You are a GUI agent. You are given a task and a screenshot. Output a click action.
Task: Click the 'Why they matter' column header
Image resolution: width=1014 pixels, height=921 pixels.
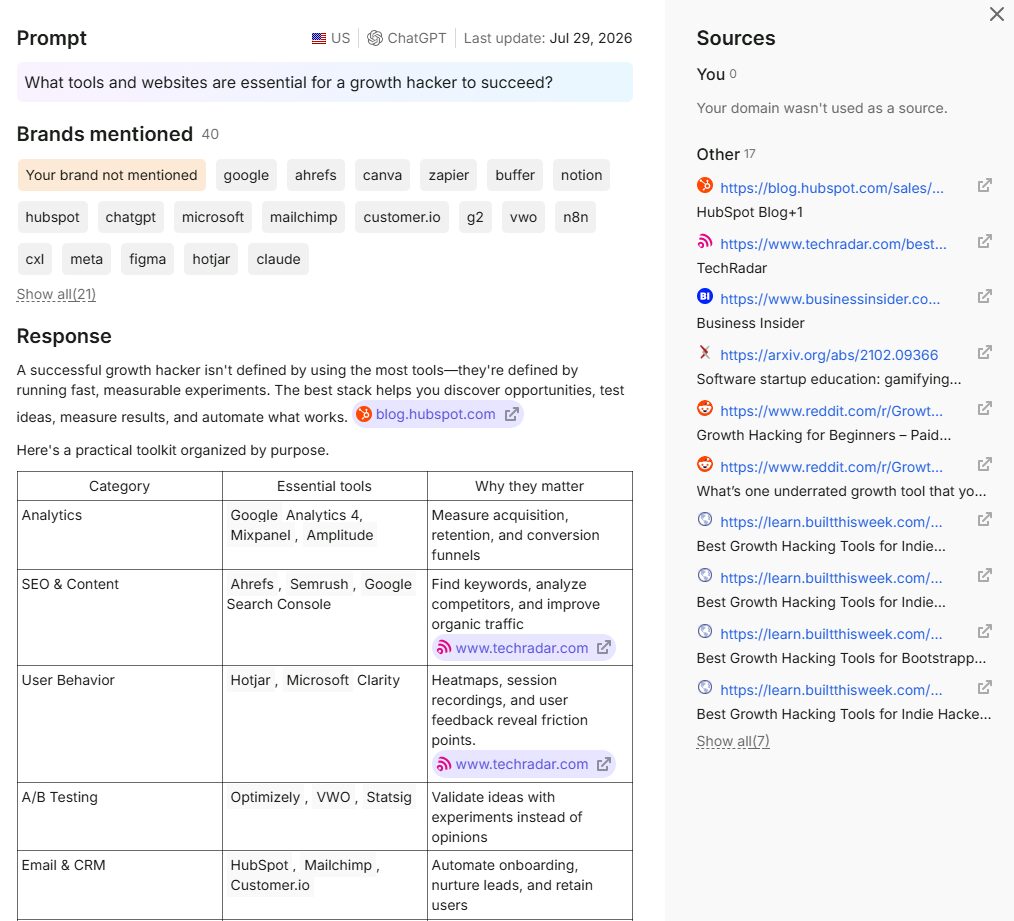pos(530,486)
